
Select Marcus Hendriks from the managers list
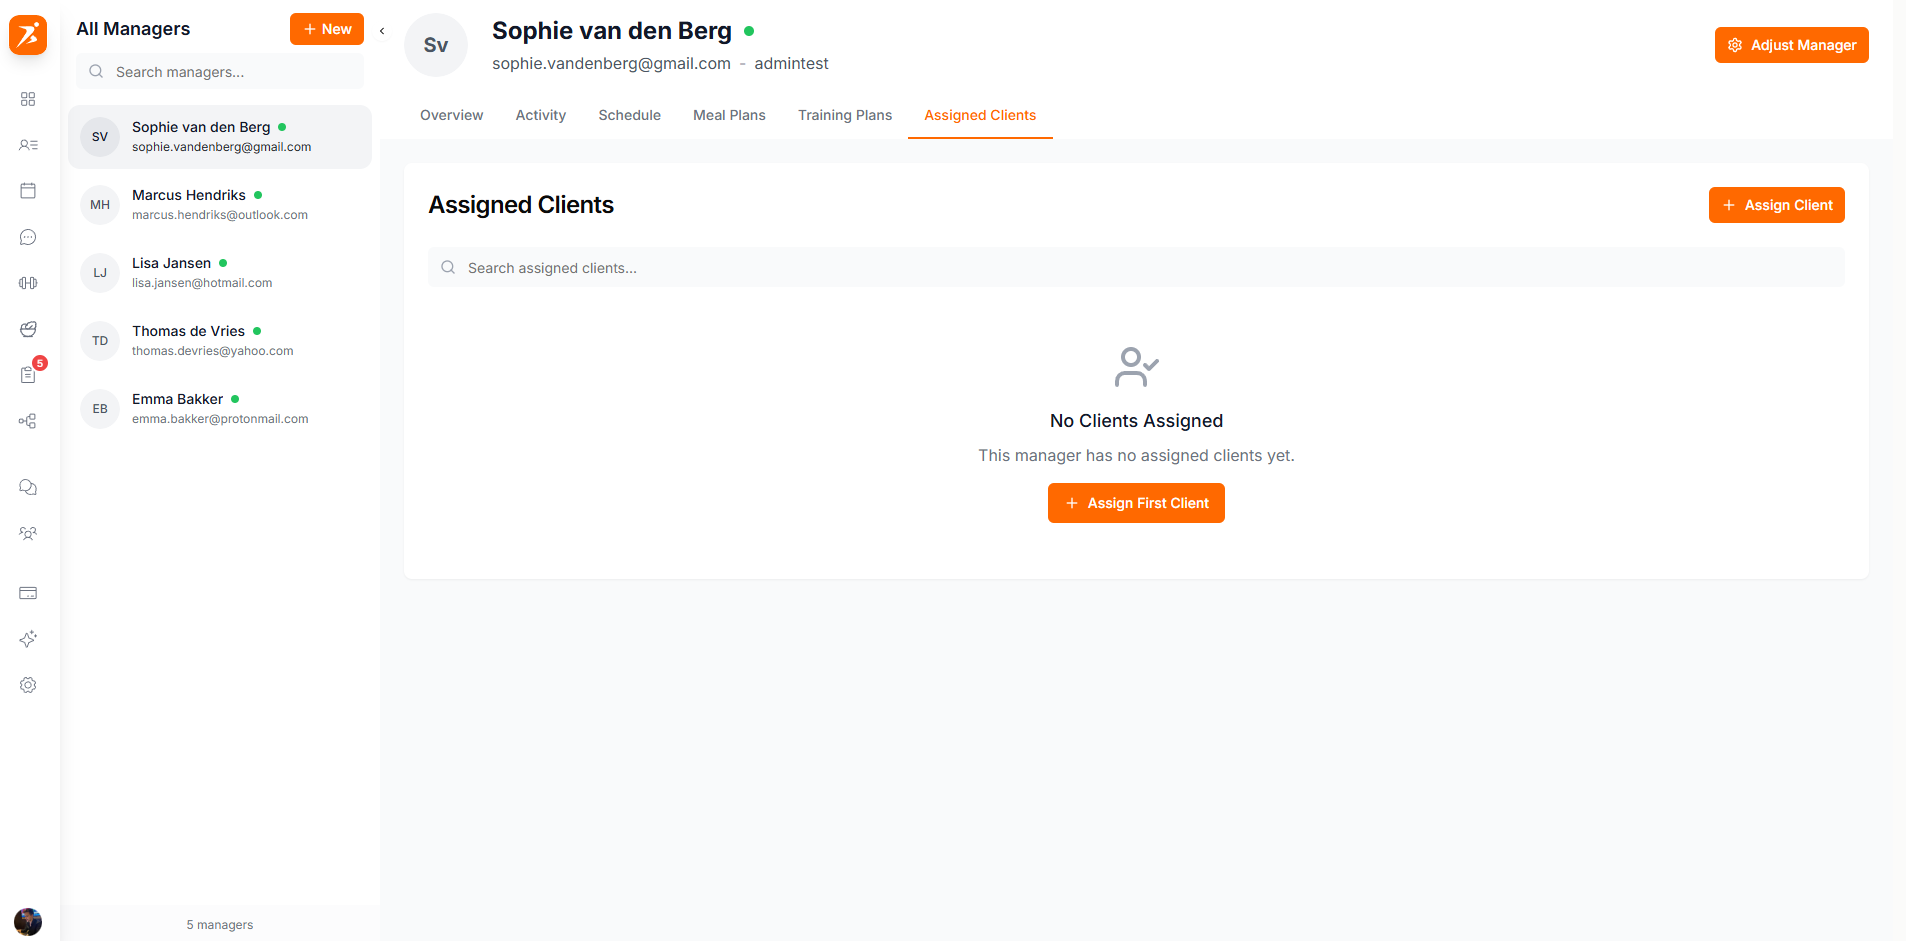coord(219,204)
